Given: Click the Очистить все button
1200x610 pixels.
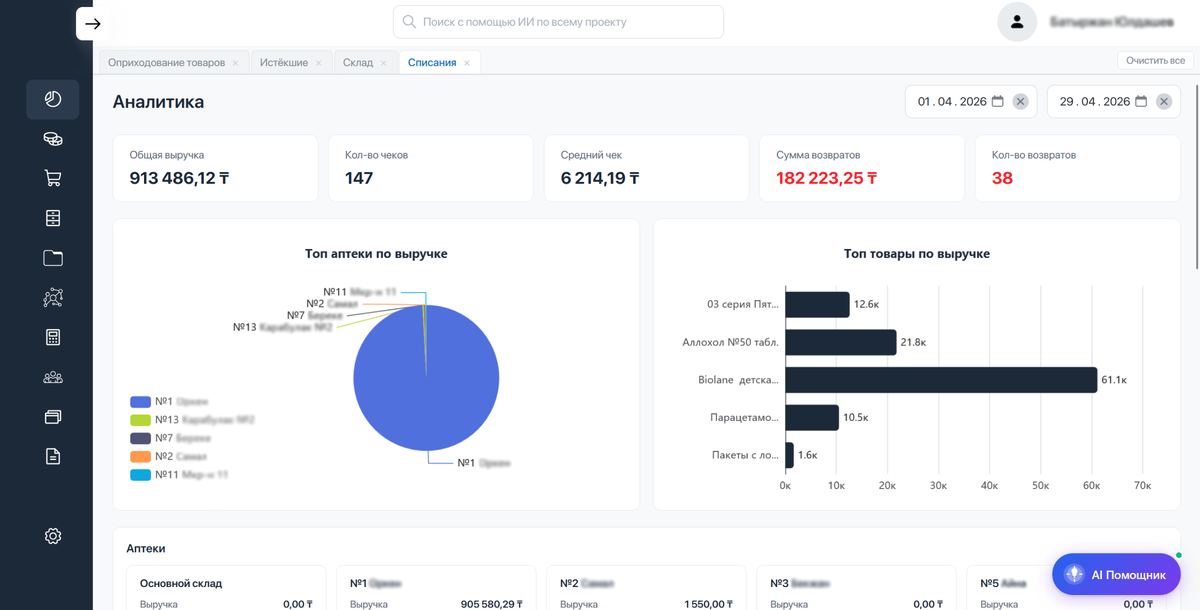Looking at the screenshot, I should pyautogui.click(x=1155, y=61).
